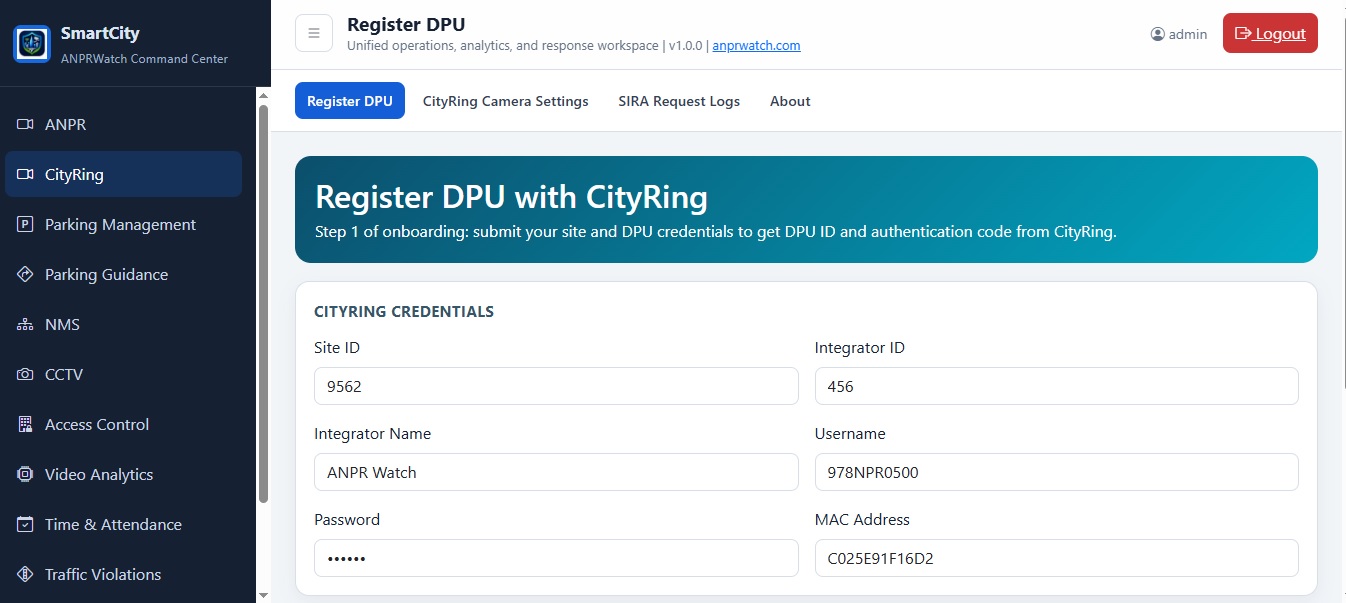Click the Time & Attendance calendar icon
This screenshot has height=603, width=1346.
[26, 525]
